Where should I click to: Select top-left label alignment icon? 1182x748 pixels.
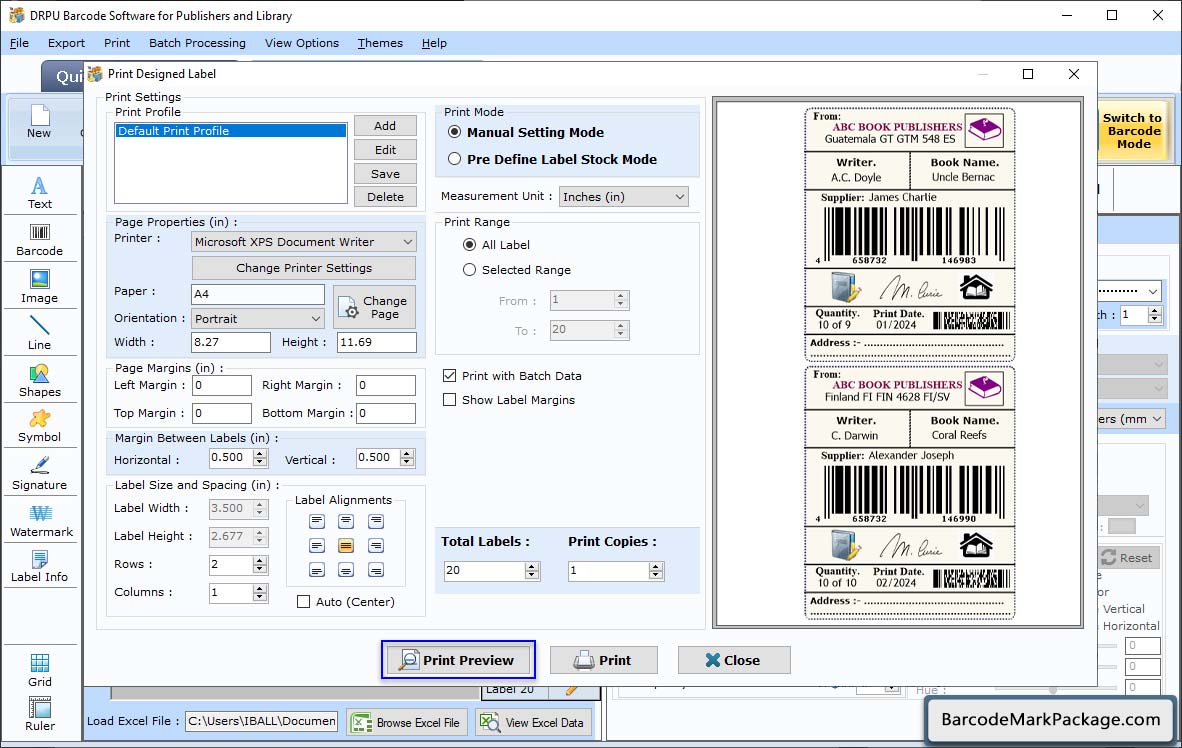pyautogui.click(x=317, y=521)
